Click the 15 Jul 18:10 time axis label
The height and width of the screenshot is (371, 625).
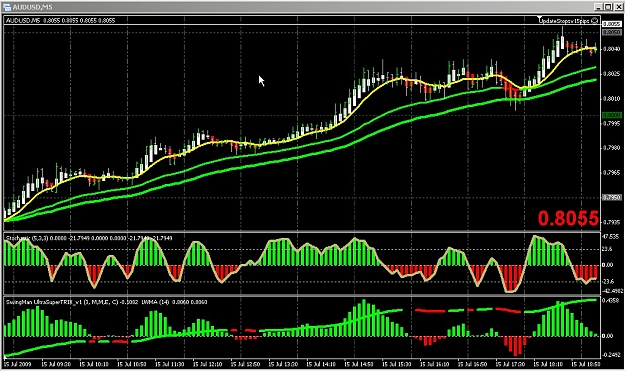click(548, 364)
